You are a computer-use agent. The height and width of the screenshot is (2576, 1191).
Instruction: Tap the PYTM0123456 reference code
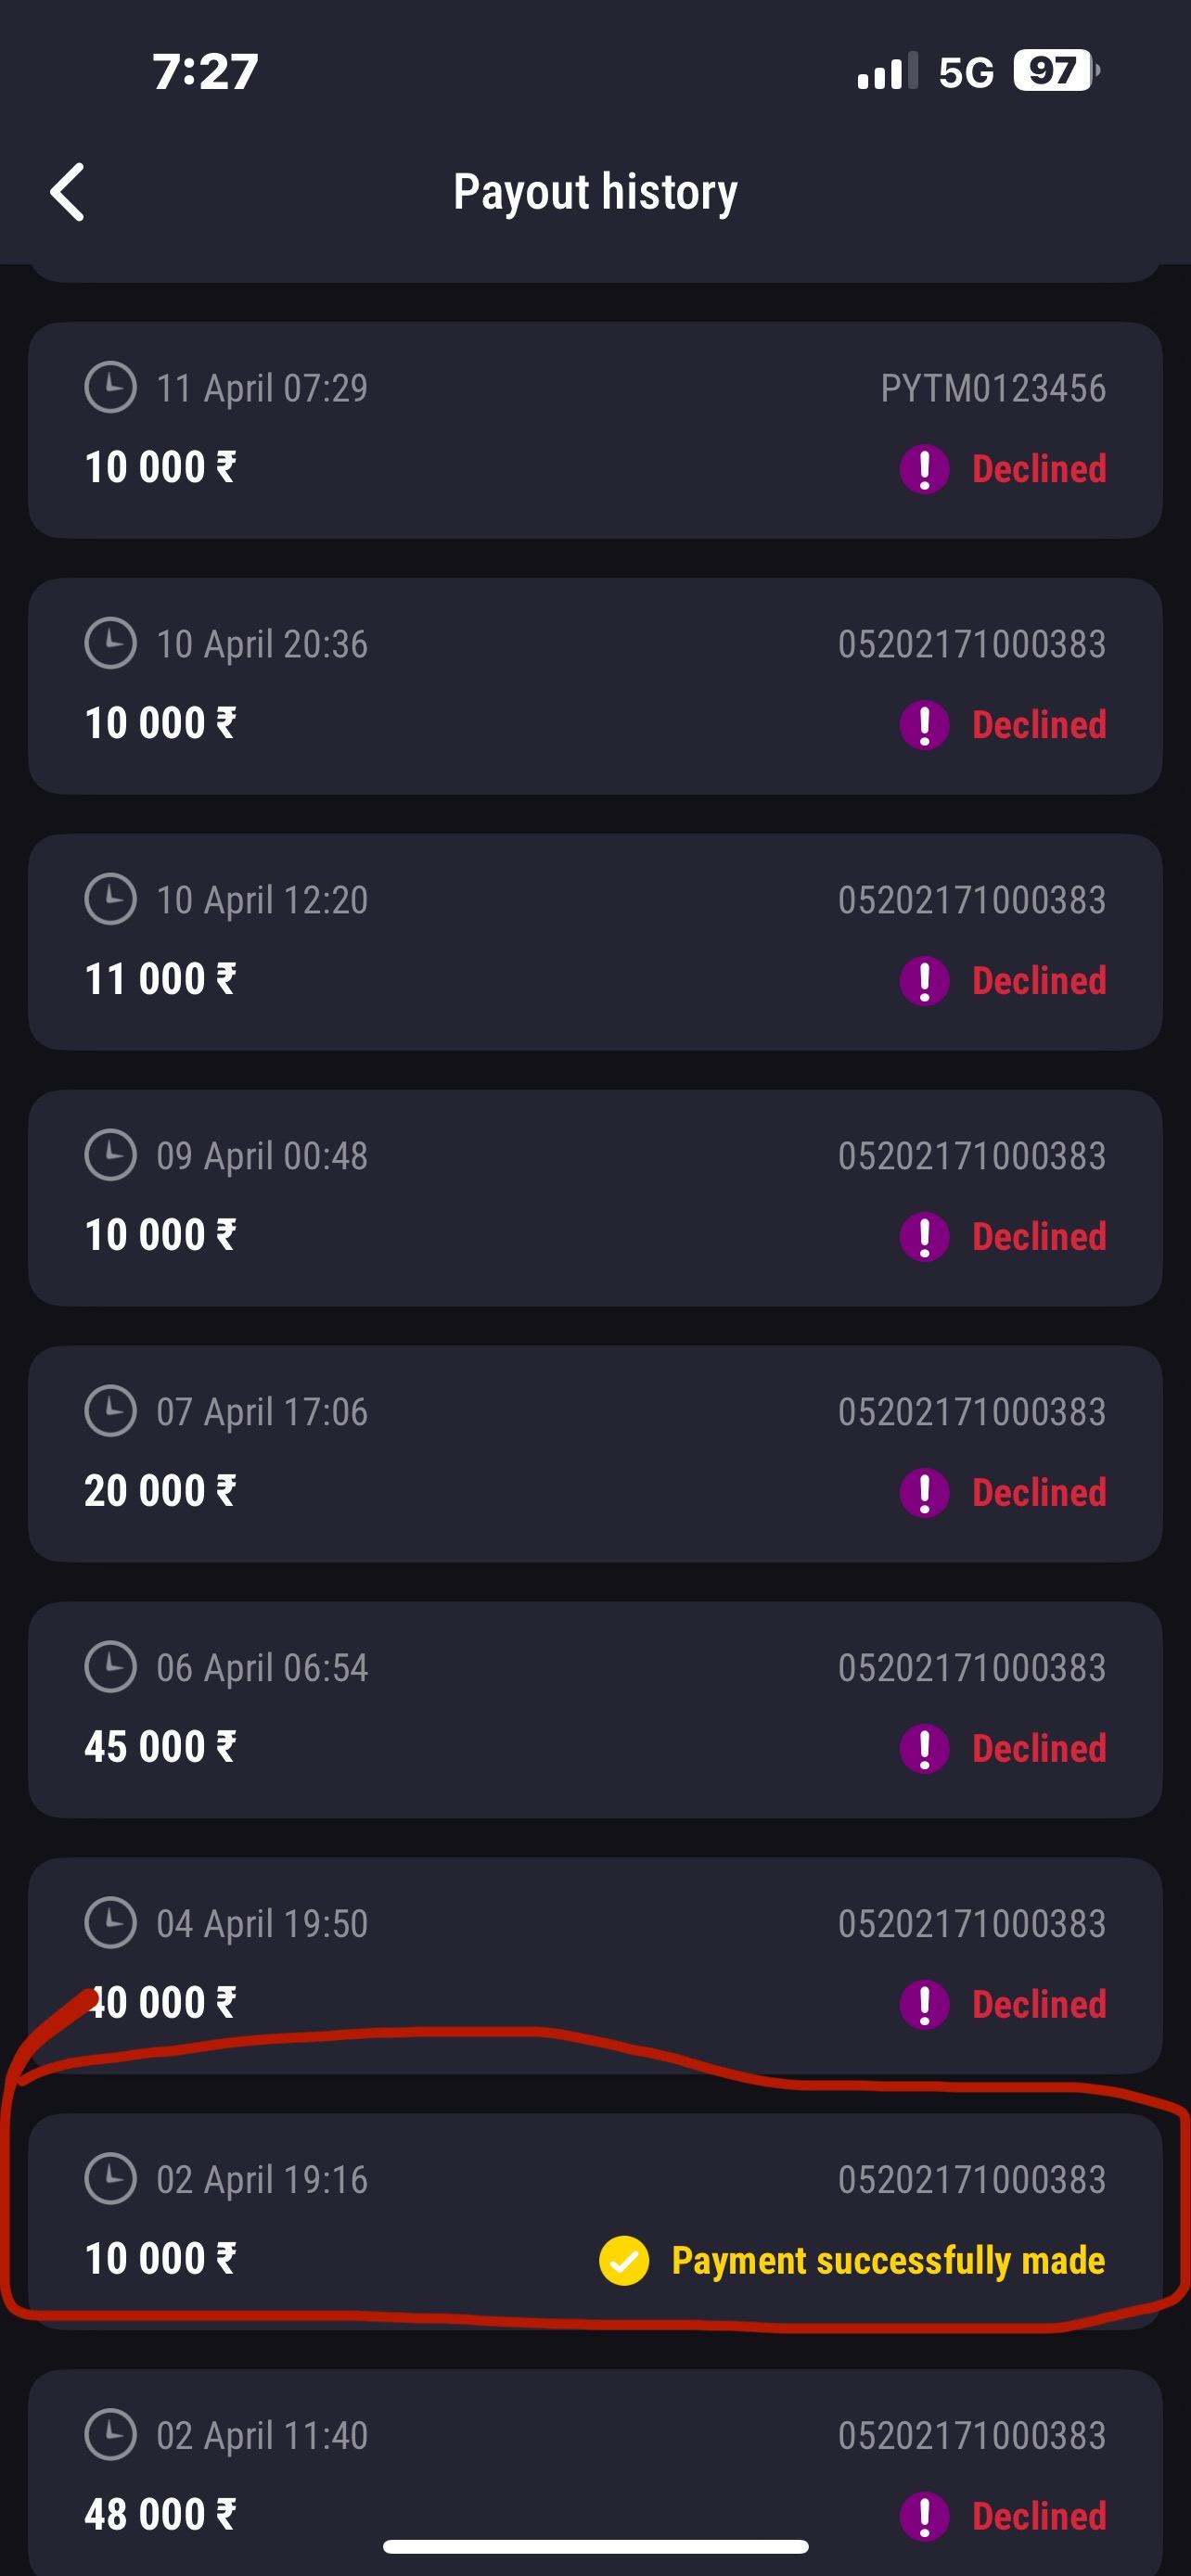[x=993, y=388]
